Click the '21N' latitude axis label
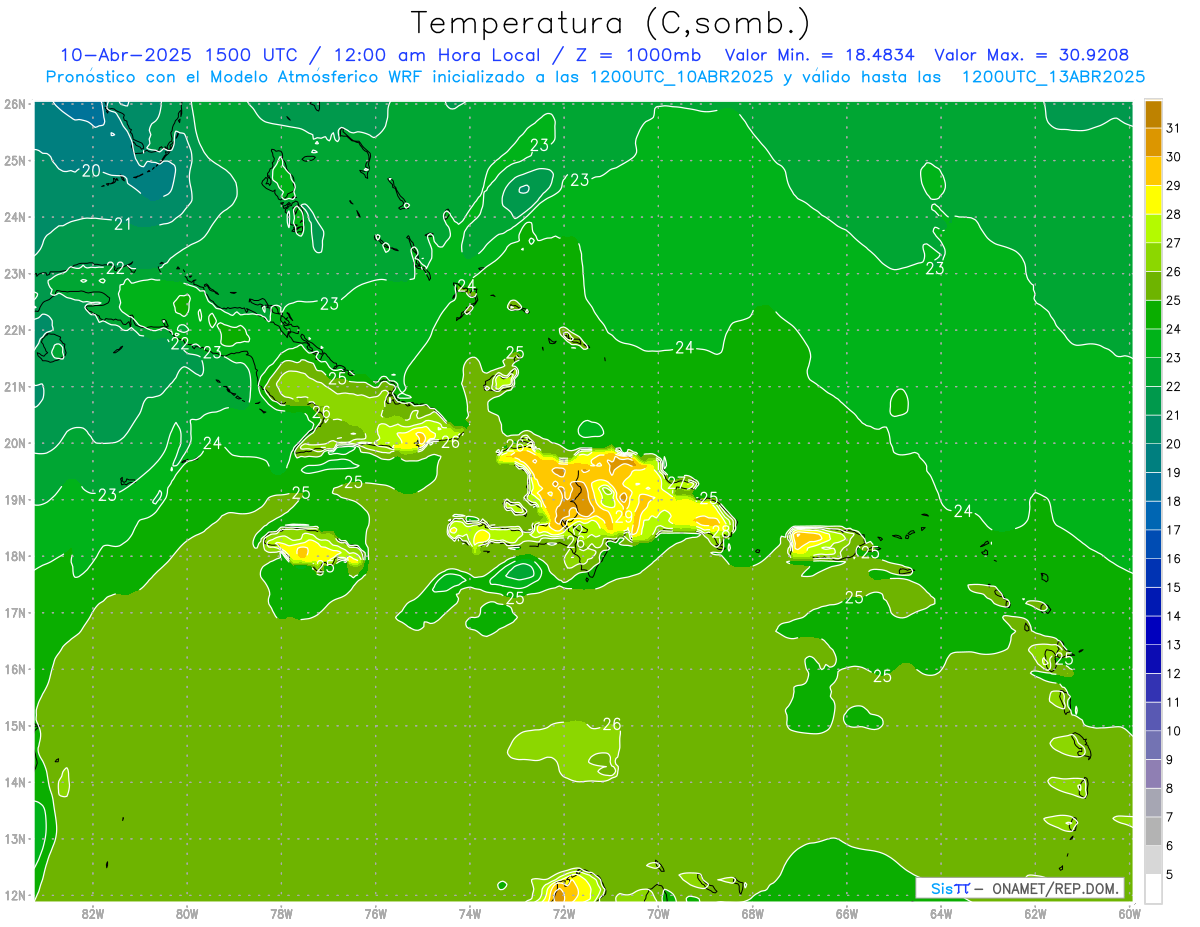Screen dimensions: 1200x927 (x=14, y=386)
